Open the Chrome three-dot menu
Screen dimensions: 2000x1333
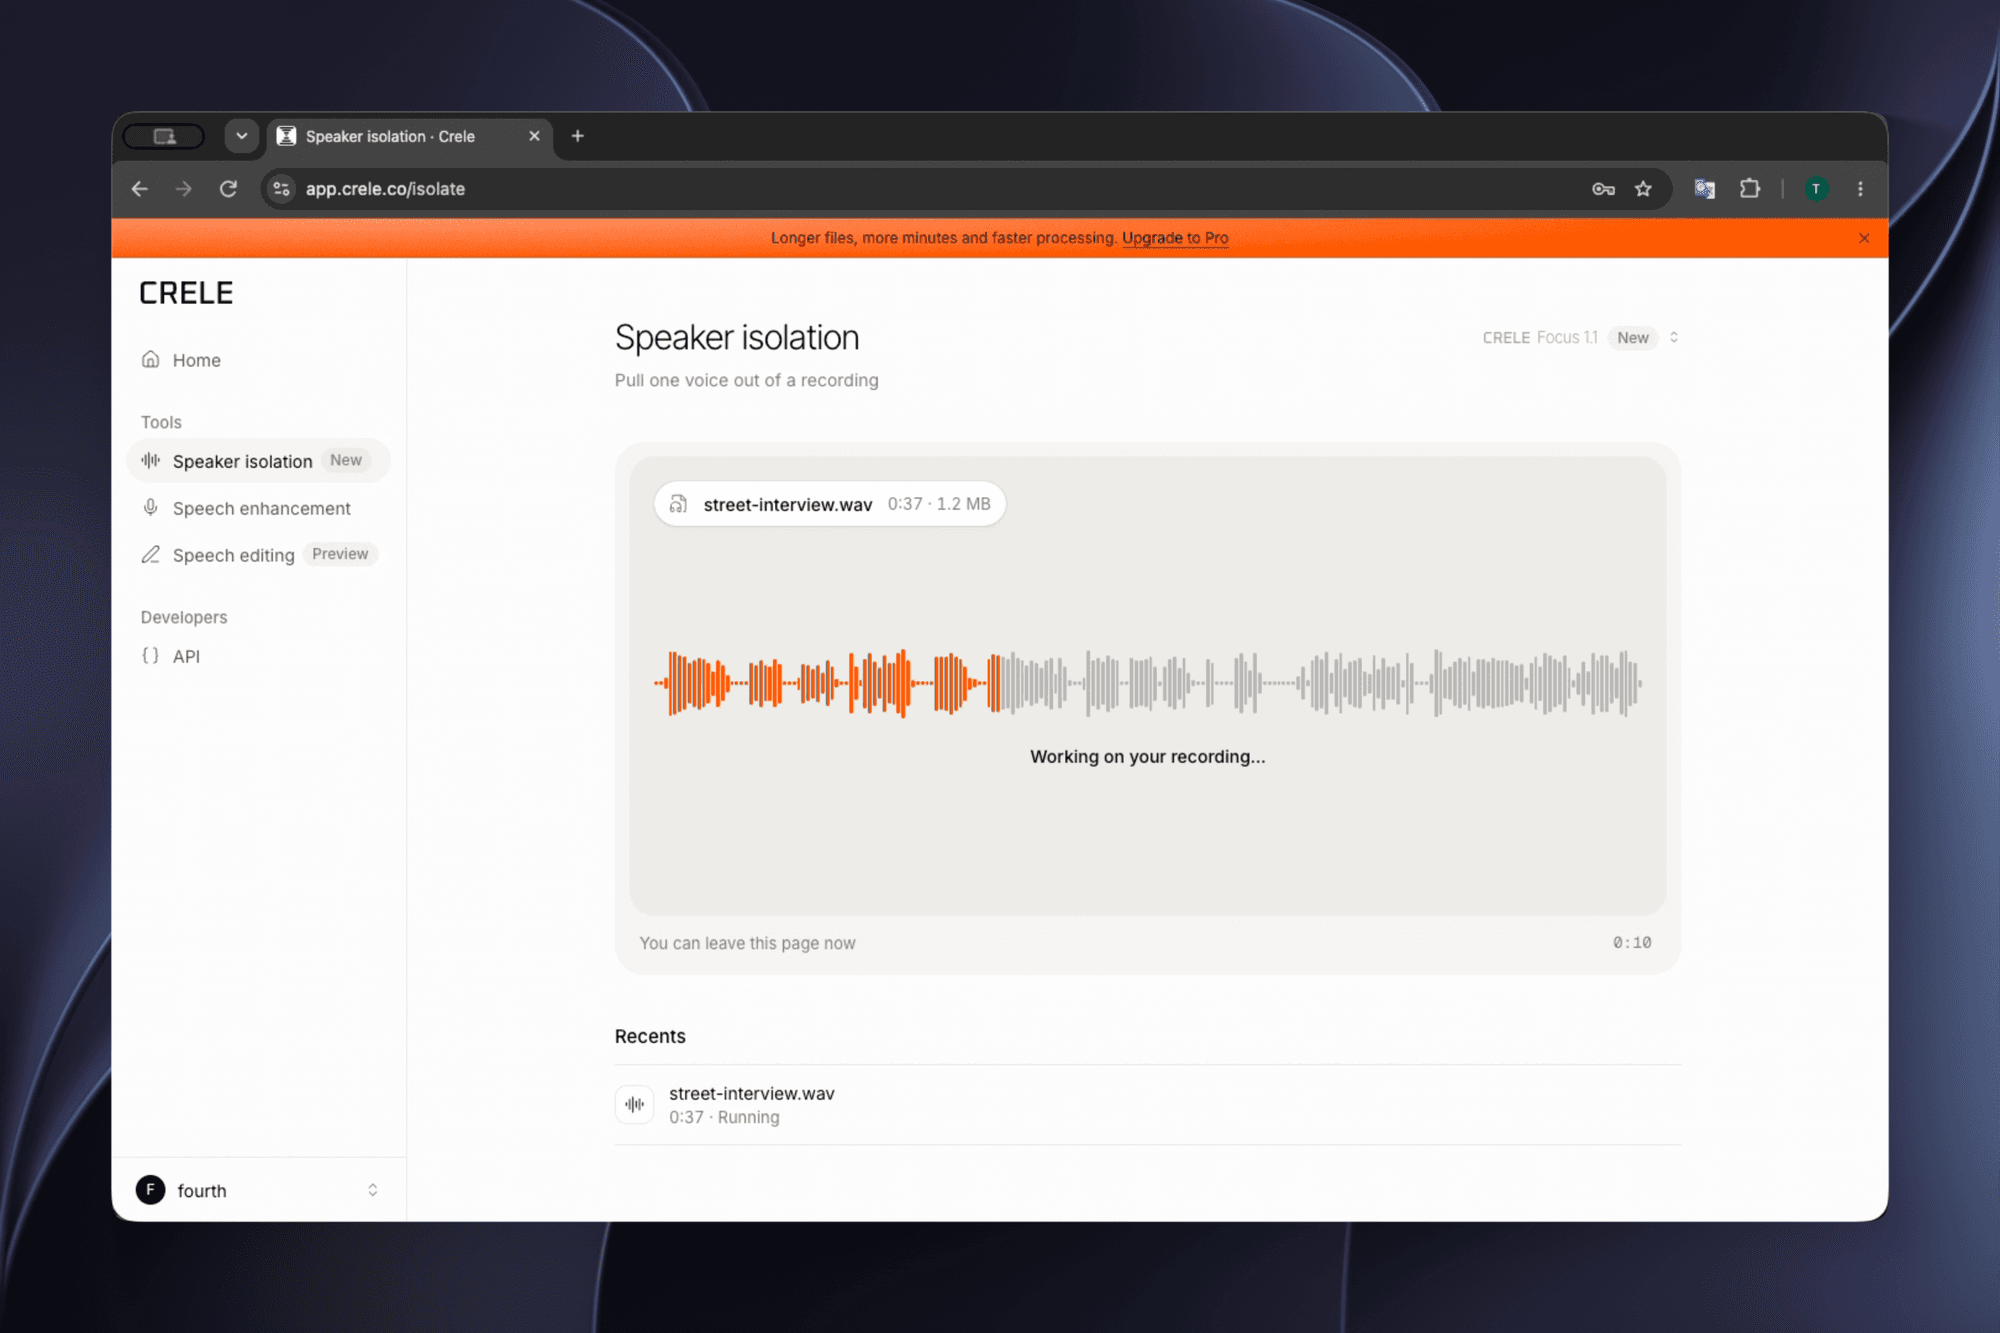(x=1860, y=189)
